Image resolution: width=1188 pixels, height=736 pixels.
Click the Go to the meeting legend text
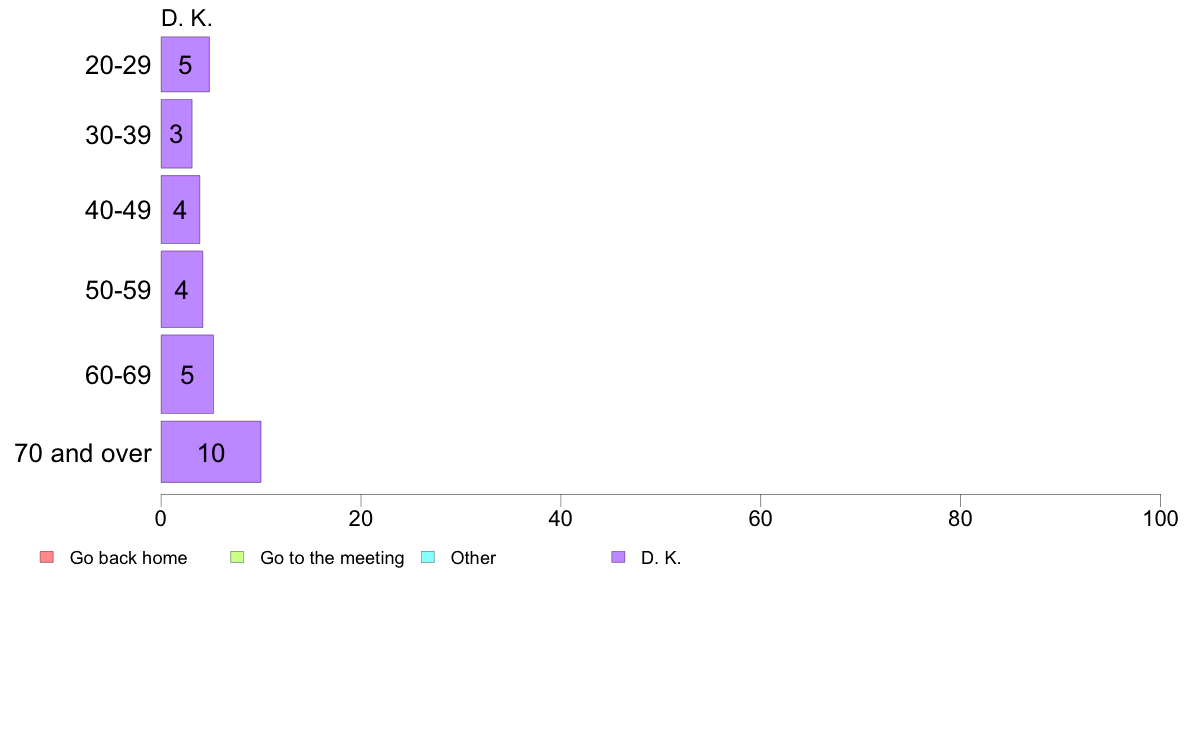point(332,558)
